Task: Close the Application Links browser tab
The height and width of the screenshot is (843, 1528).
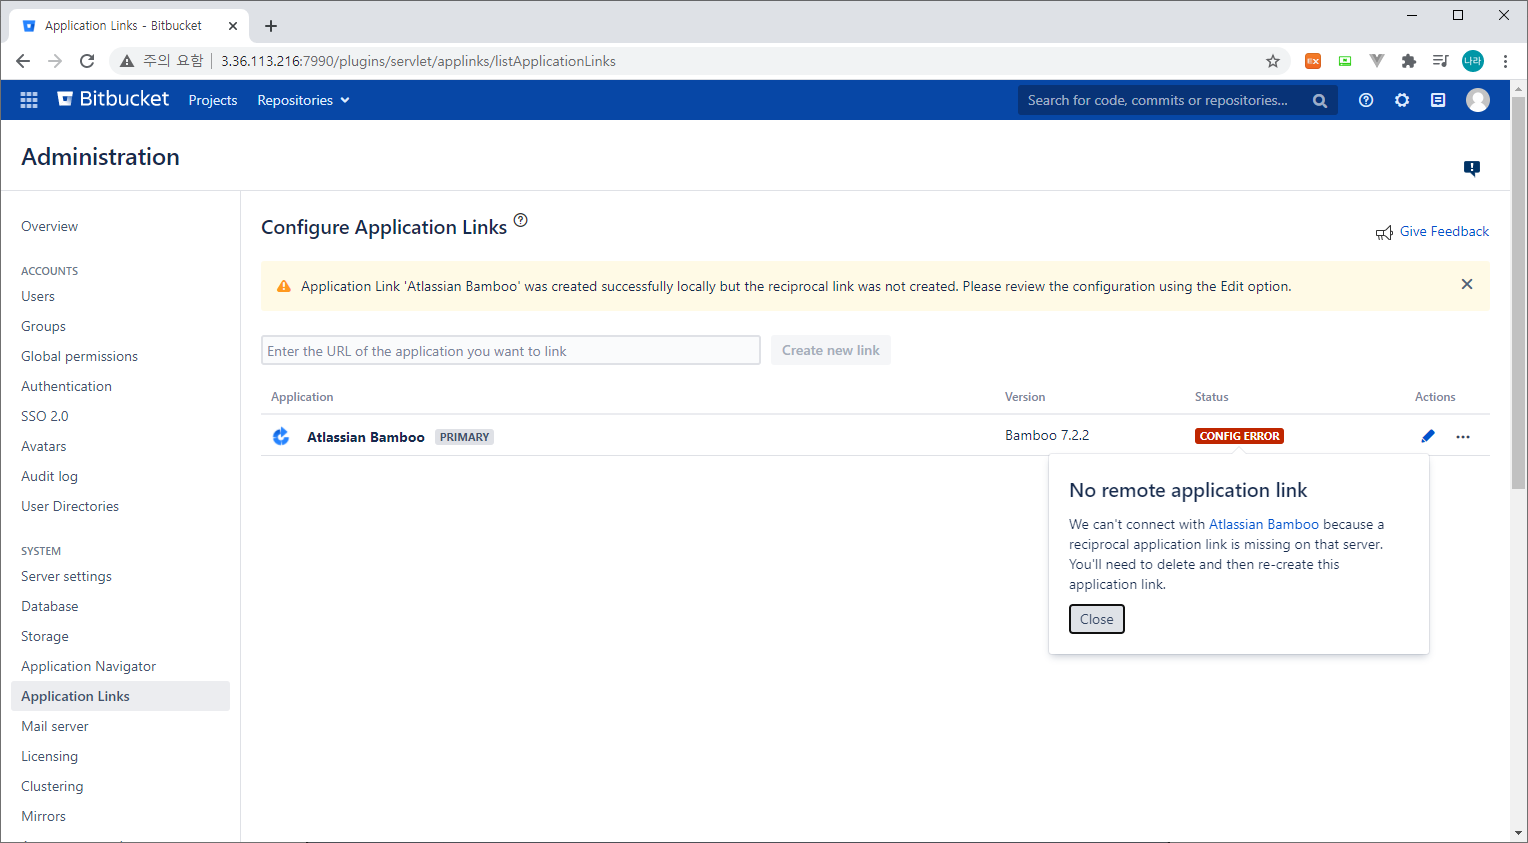Action: (233, 26)
